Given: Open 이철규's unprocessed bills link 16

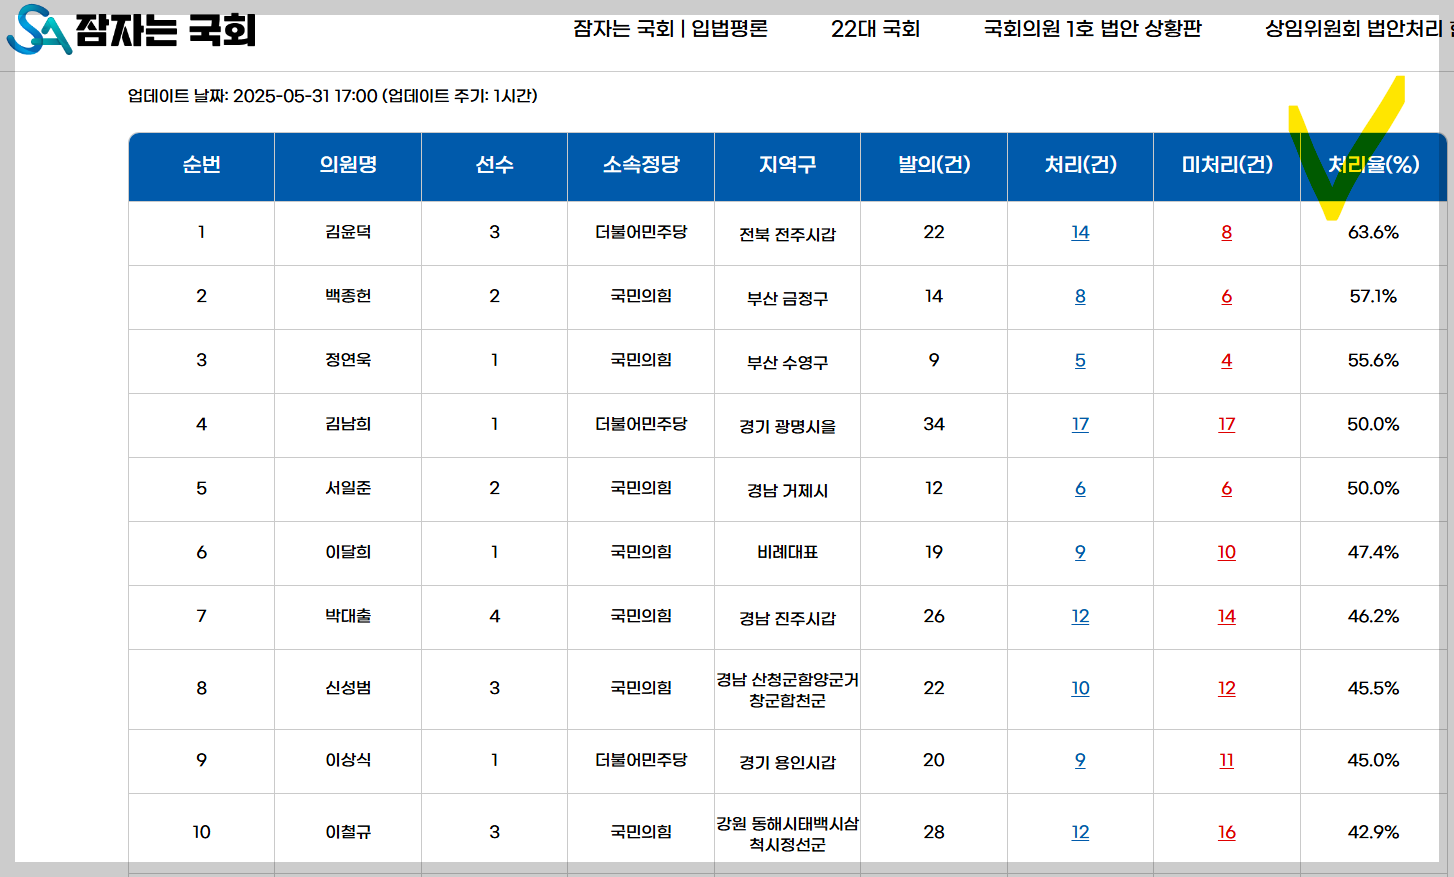Looking at the screenshot, I should 1227,832.
